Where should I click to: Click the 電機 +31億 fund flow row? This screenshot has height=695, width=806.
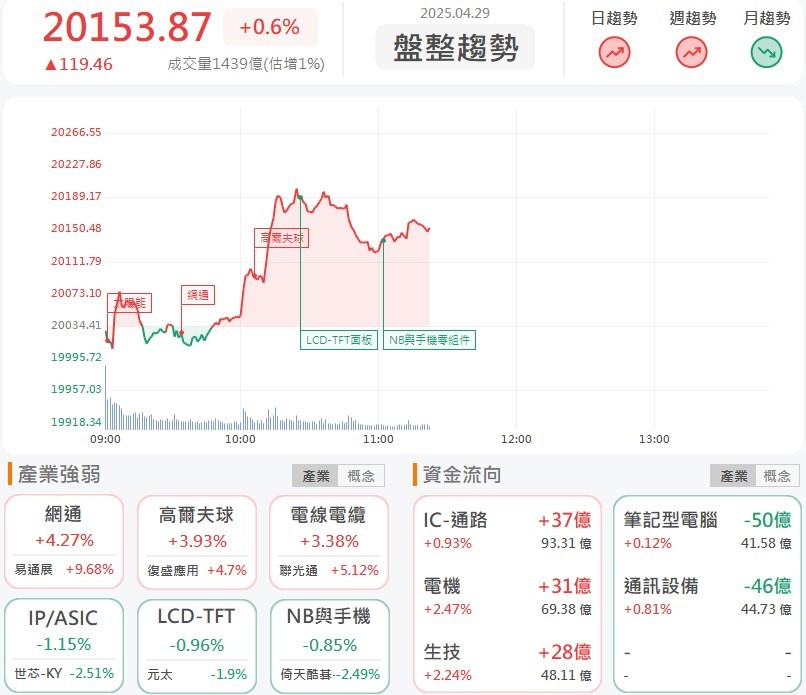click(507, 596)
